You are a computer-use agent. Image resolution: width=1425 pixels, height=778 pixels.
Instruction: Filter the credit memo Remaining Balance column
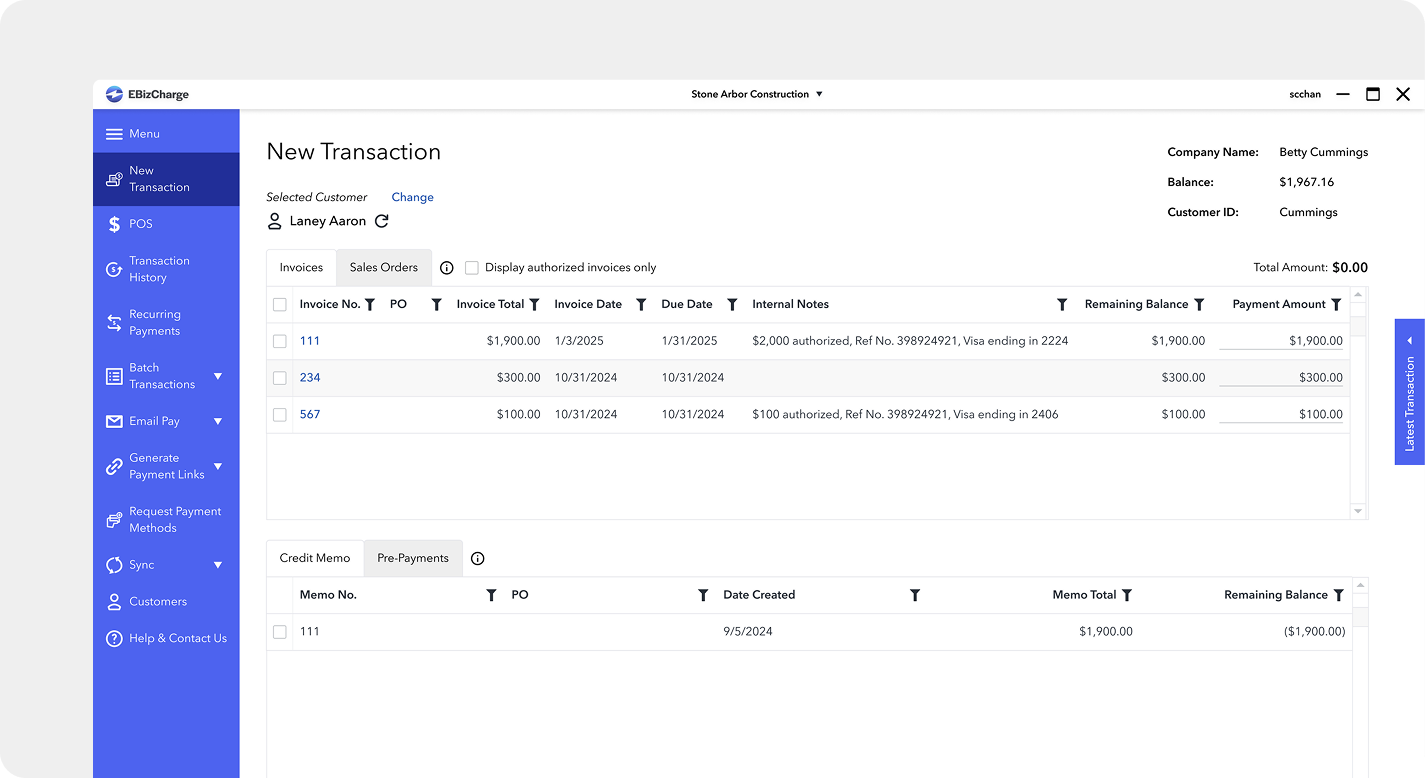[x=1338, y=595]
